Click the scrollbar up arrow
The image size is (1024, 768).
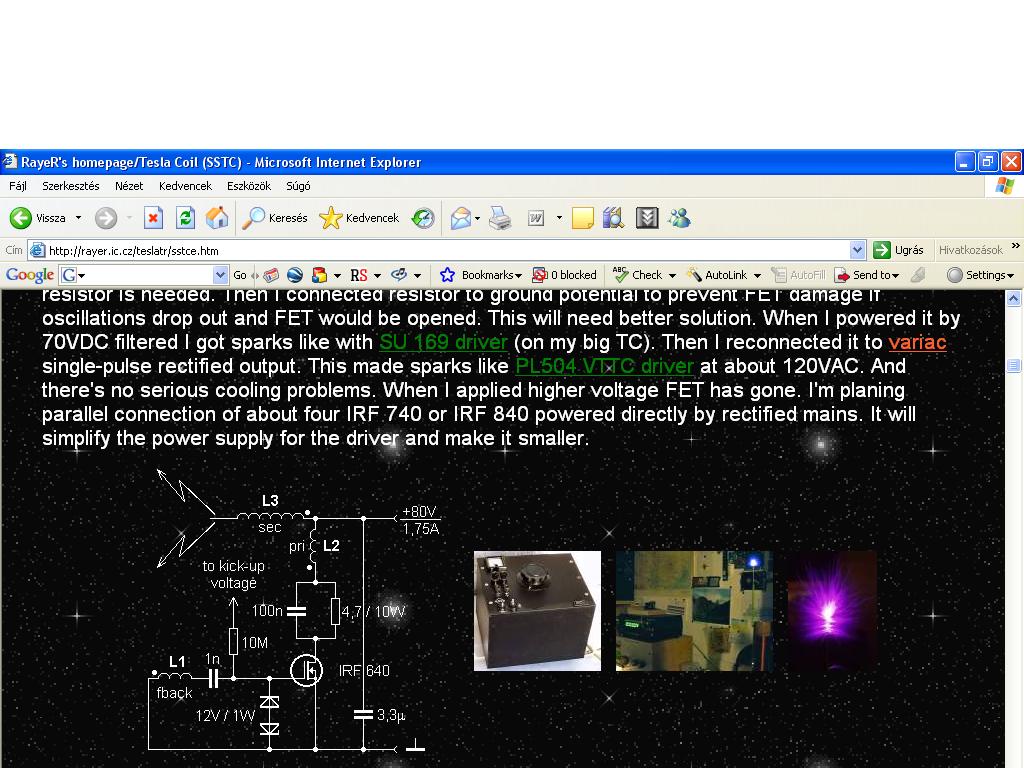pos(1014,299)
